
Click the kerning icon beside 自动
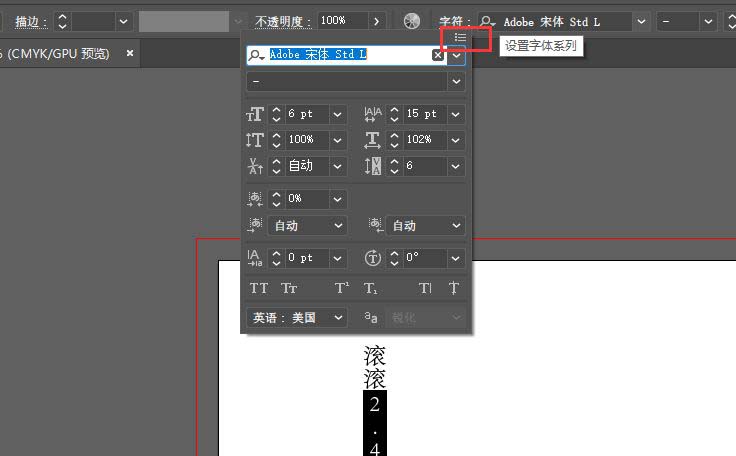pos(255,166)
